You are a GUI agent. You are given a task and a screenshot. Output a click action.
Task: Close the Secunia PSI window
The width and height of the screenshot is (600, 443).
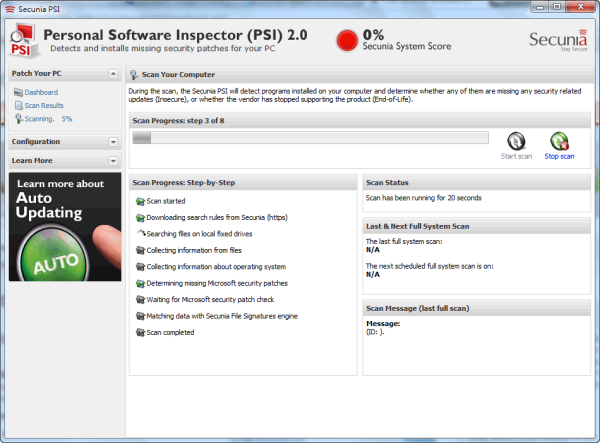point(580,7)
